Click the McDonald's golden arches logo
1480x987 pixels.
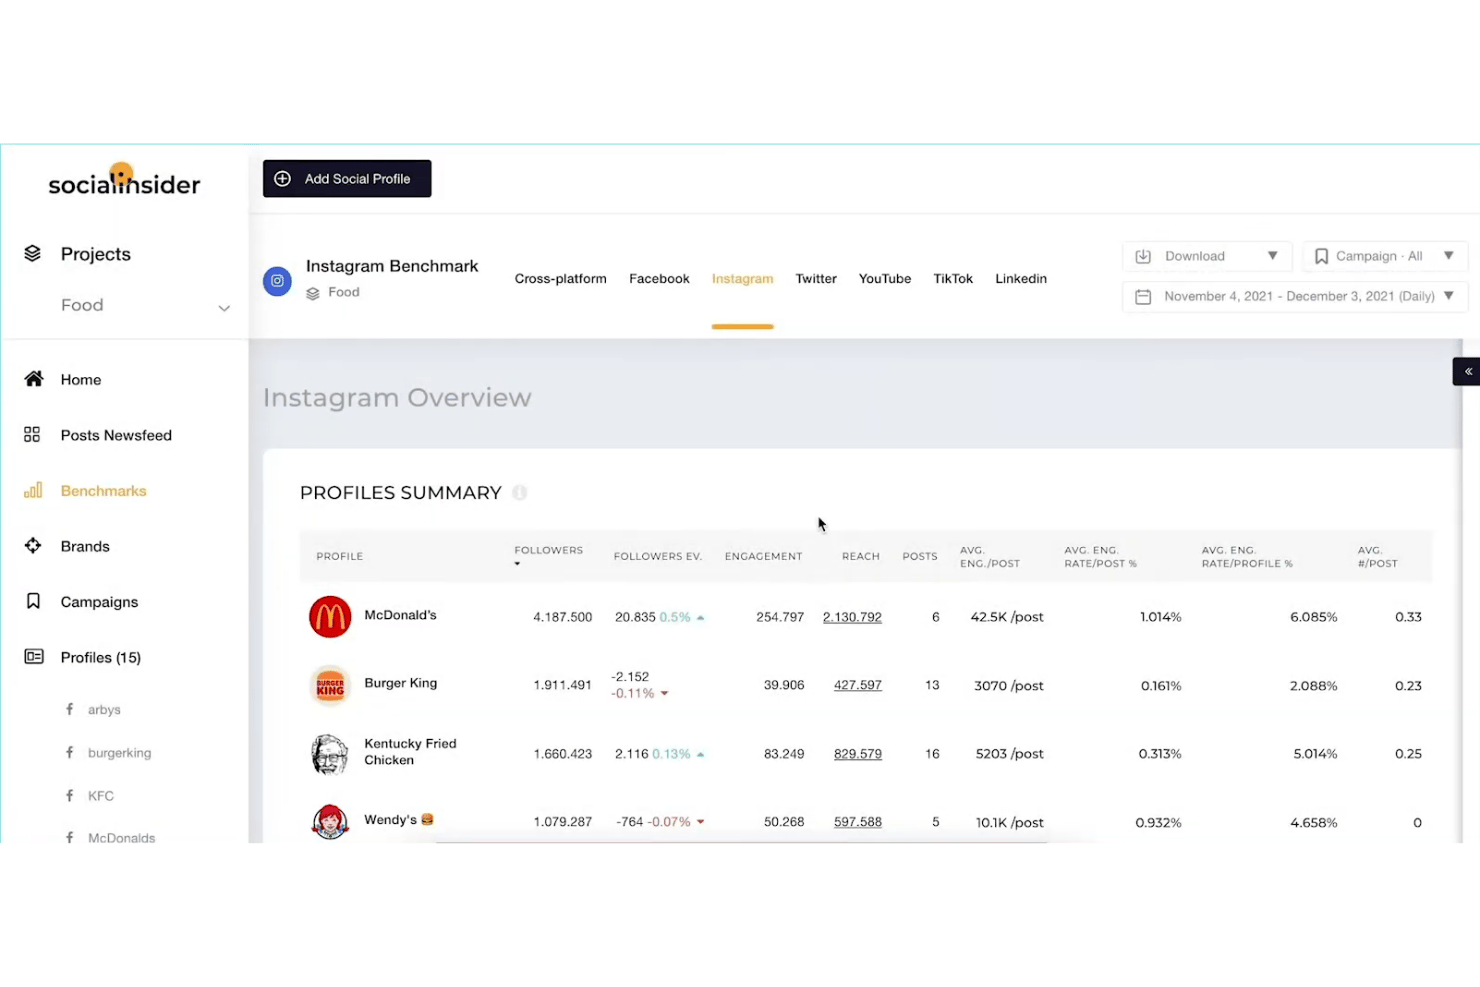(330, 617)
